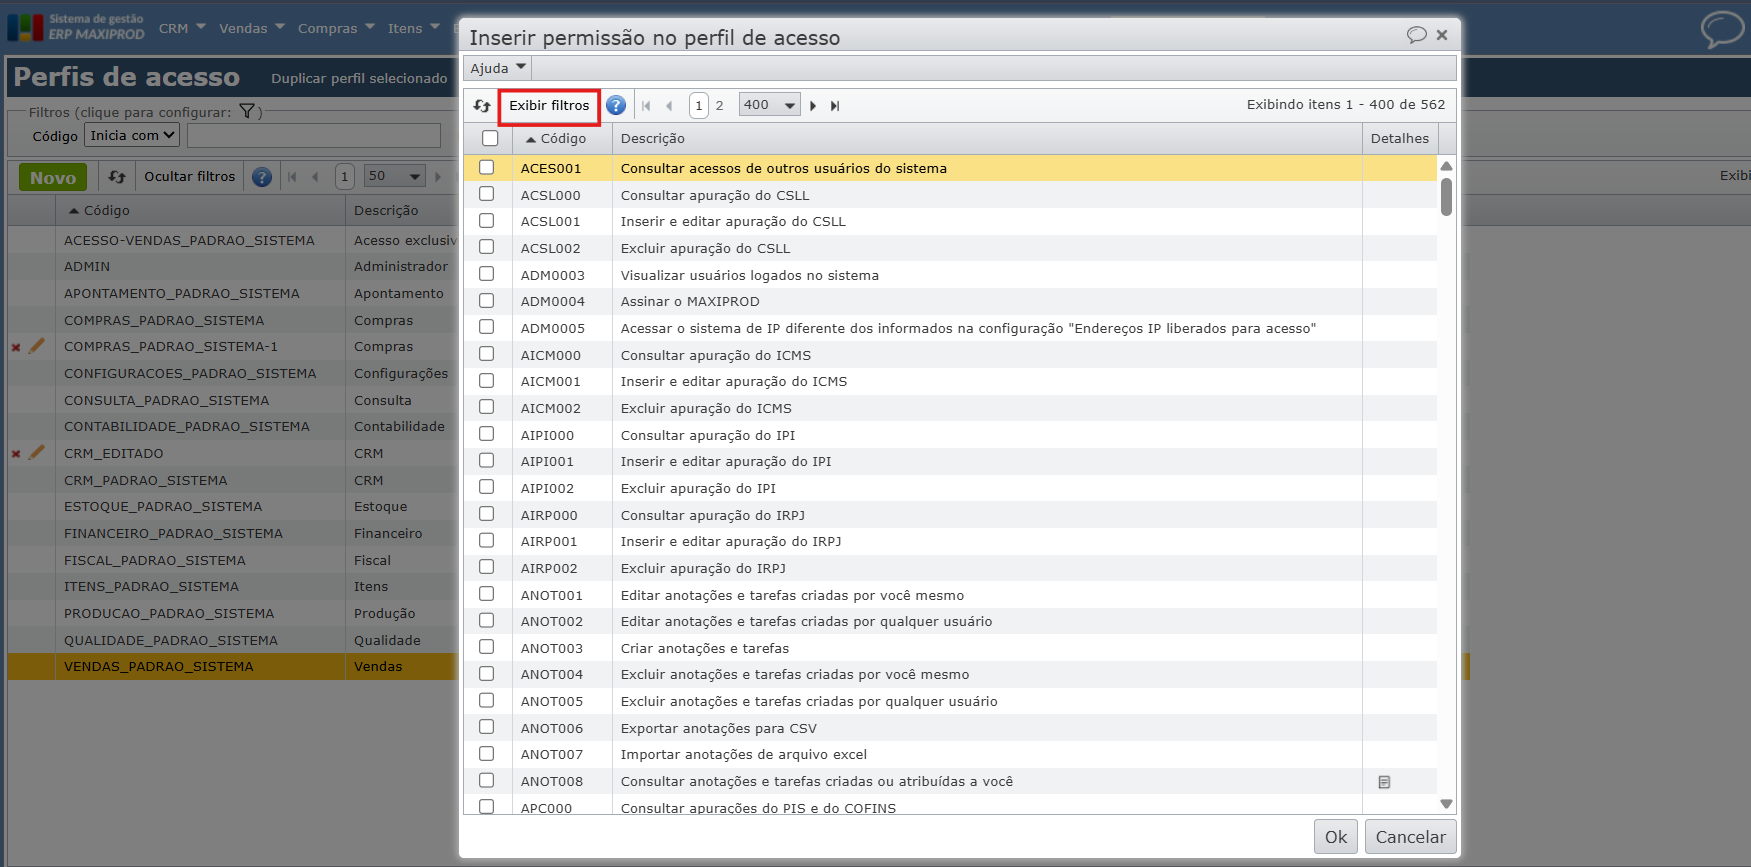Go to the previous page of permissions in the dialog
This screenshot has width=1751, height=867.
click(669, 105)
